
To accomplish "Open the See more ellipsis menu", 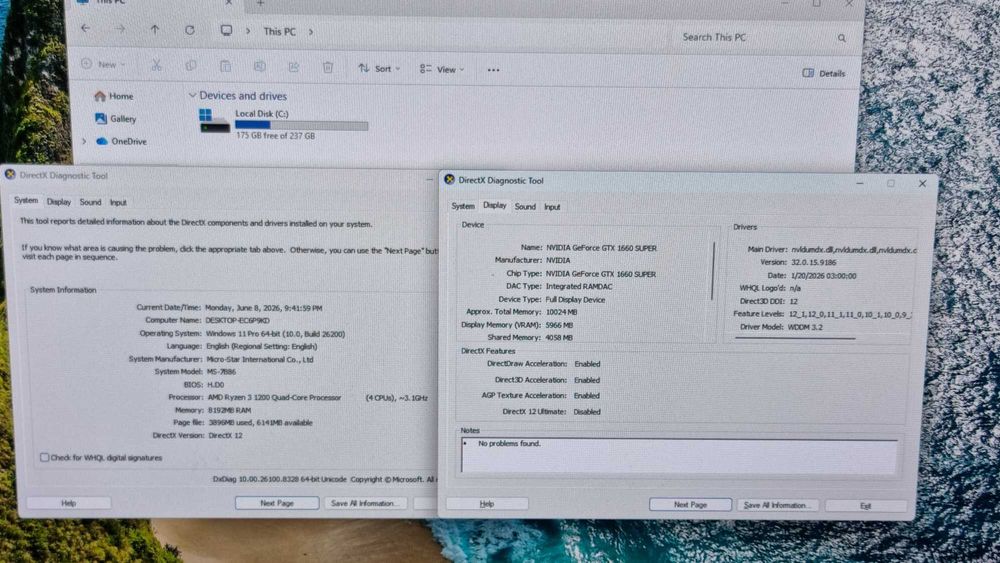I will tap(494, 70).
